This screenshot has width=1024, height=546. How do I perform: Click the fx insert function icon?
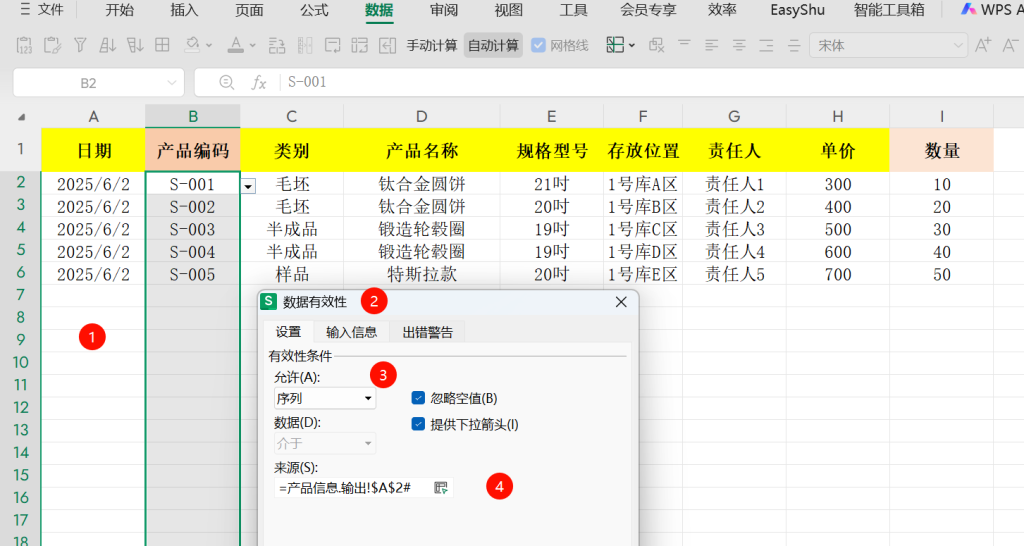259,82
